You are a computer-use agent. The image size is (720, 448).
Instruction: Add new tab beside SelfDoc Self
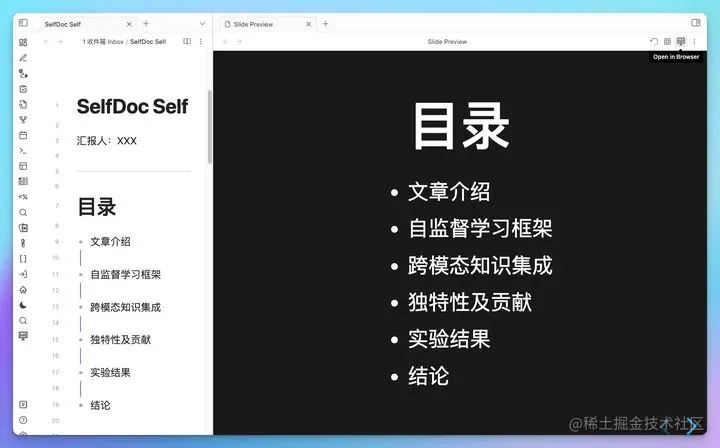pos(146,23)
